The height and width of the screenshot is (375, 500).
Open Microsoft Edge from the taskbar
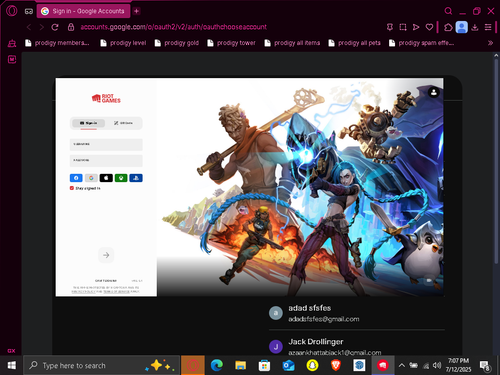217,365
